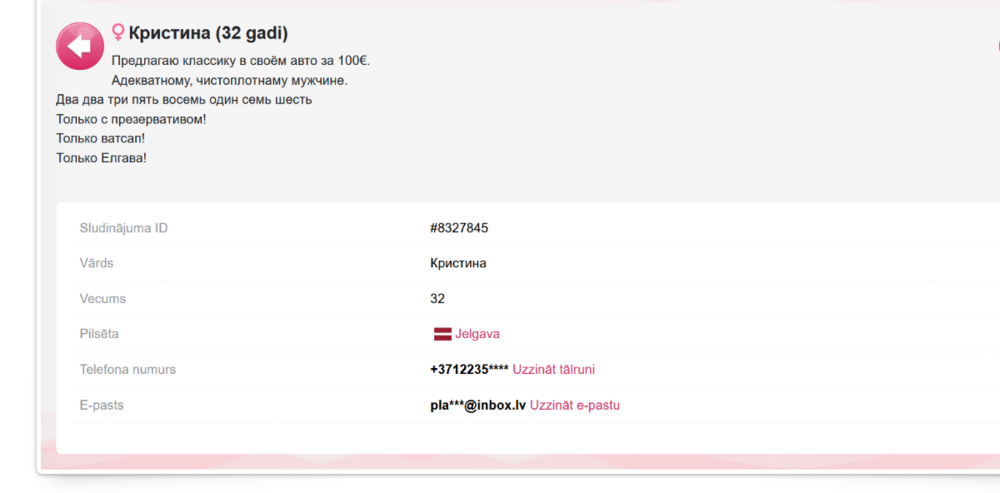Click the name value Кристина in table
This screenshot has width=1000, height=493.
point(458,264)
